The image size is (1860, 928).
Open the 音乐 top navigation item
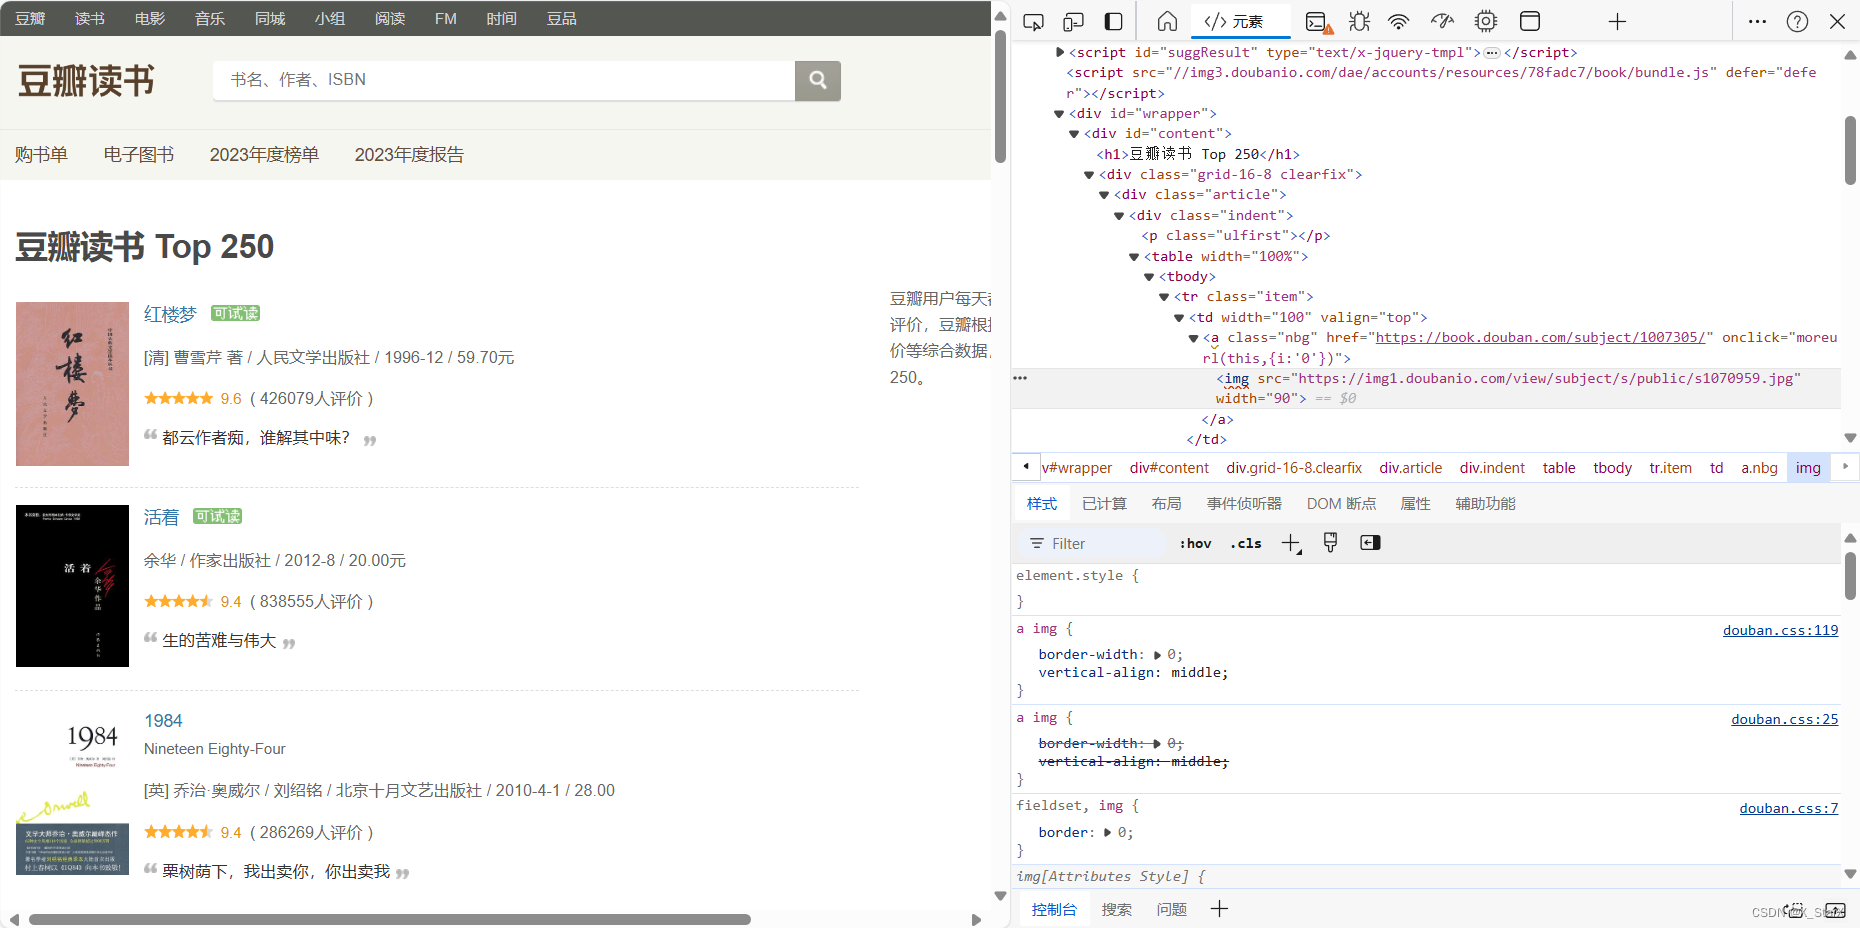pos(210,19)
